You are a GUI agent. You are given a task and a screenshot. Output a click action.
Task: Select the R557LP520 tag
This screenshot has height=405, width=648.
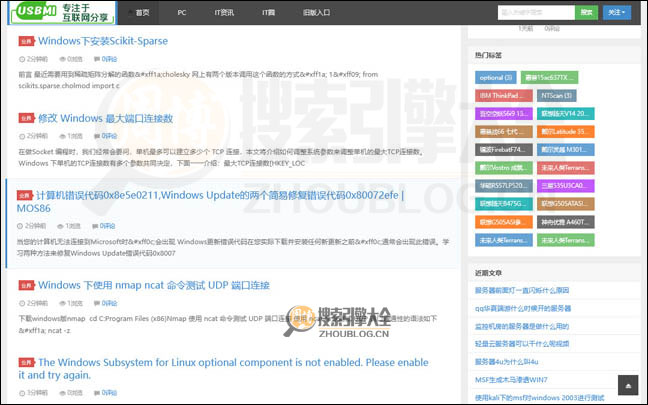[x=504, y=186]
